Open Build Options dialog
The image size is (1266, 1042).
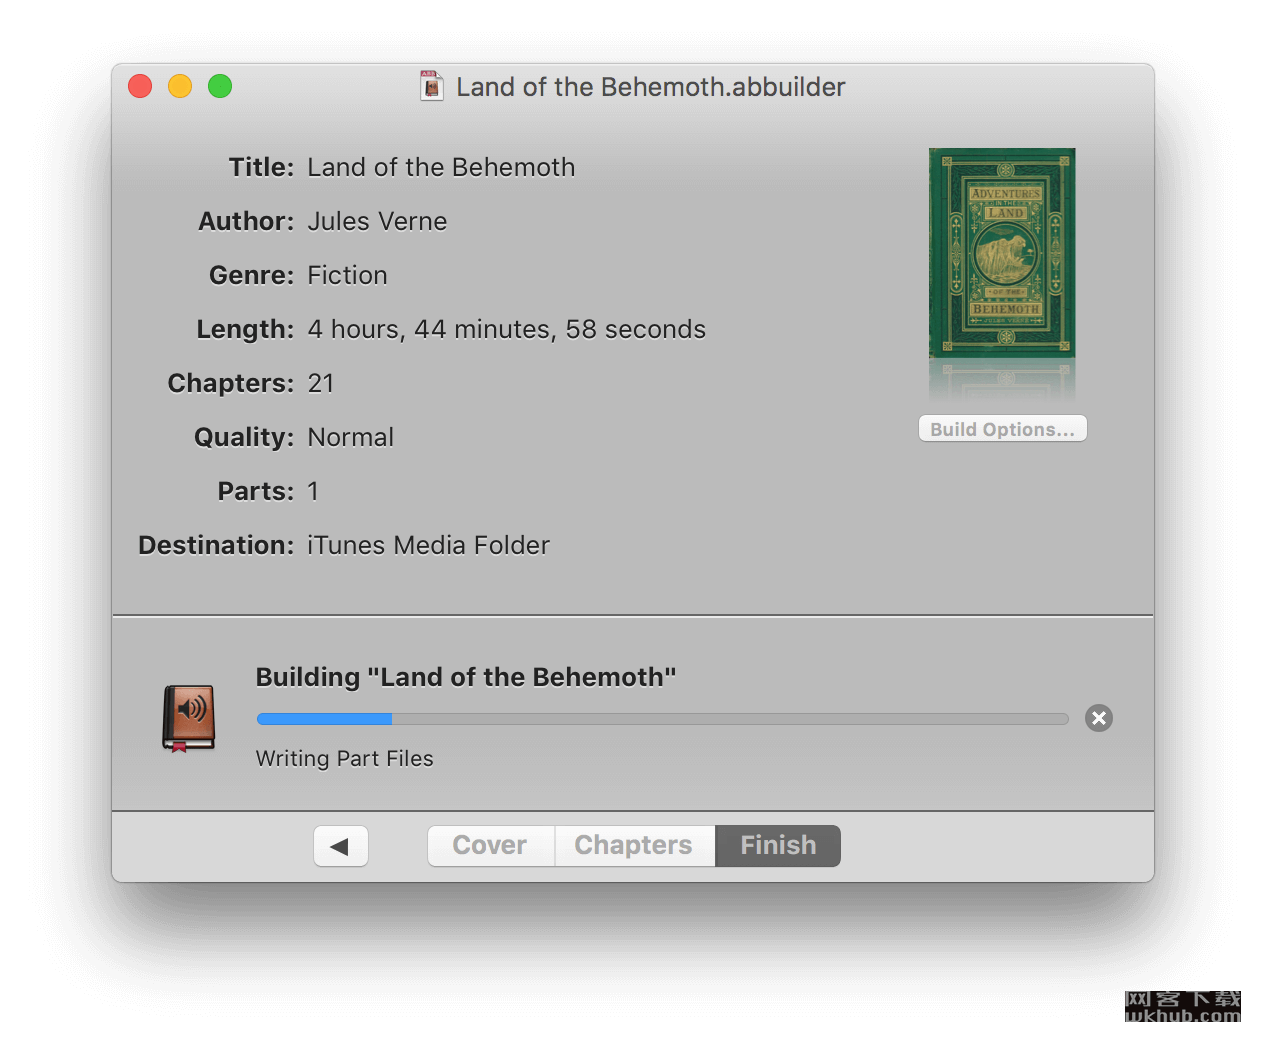(1002, 429)
